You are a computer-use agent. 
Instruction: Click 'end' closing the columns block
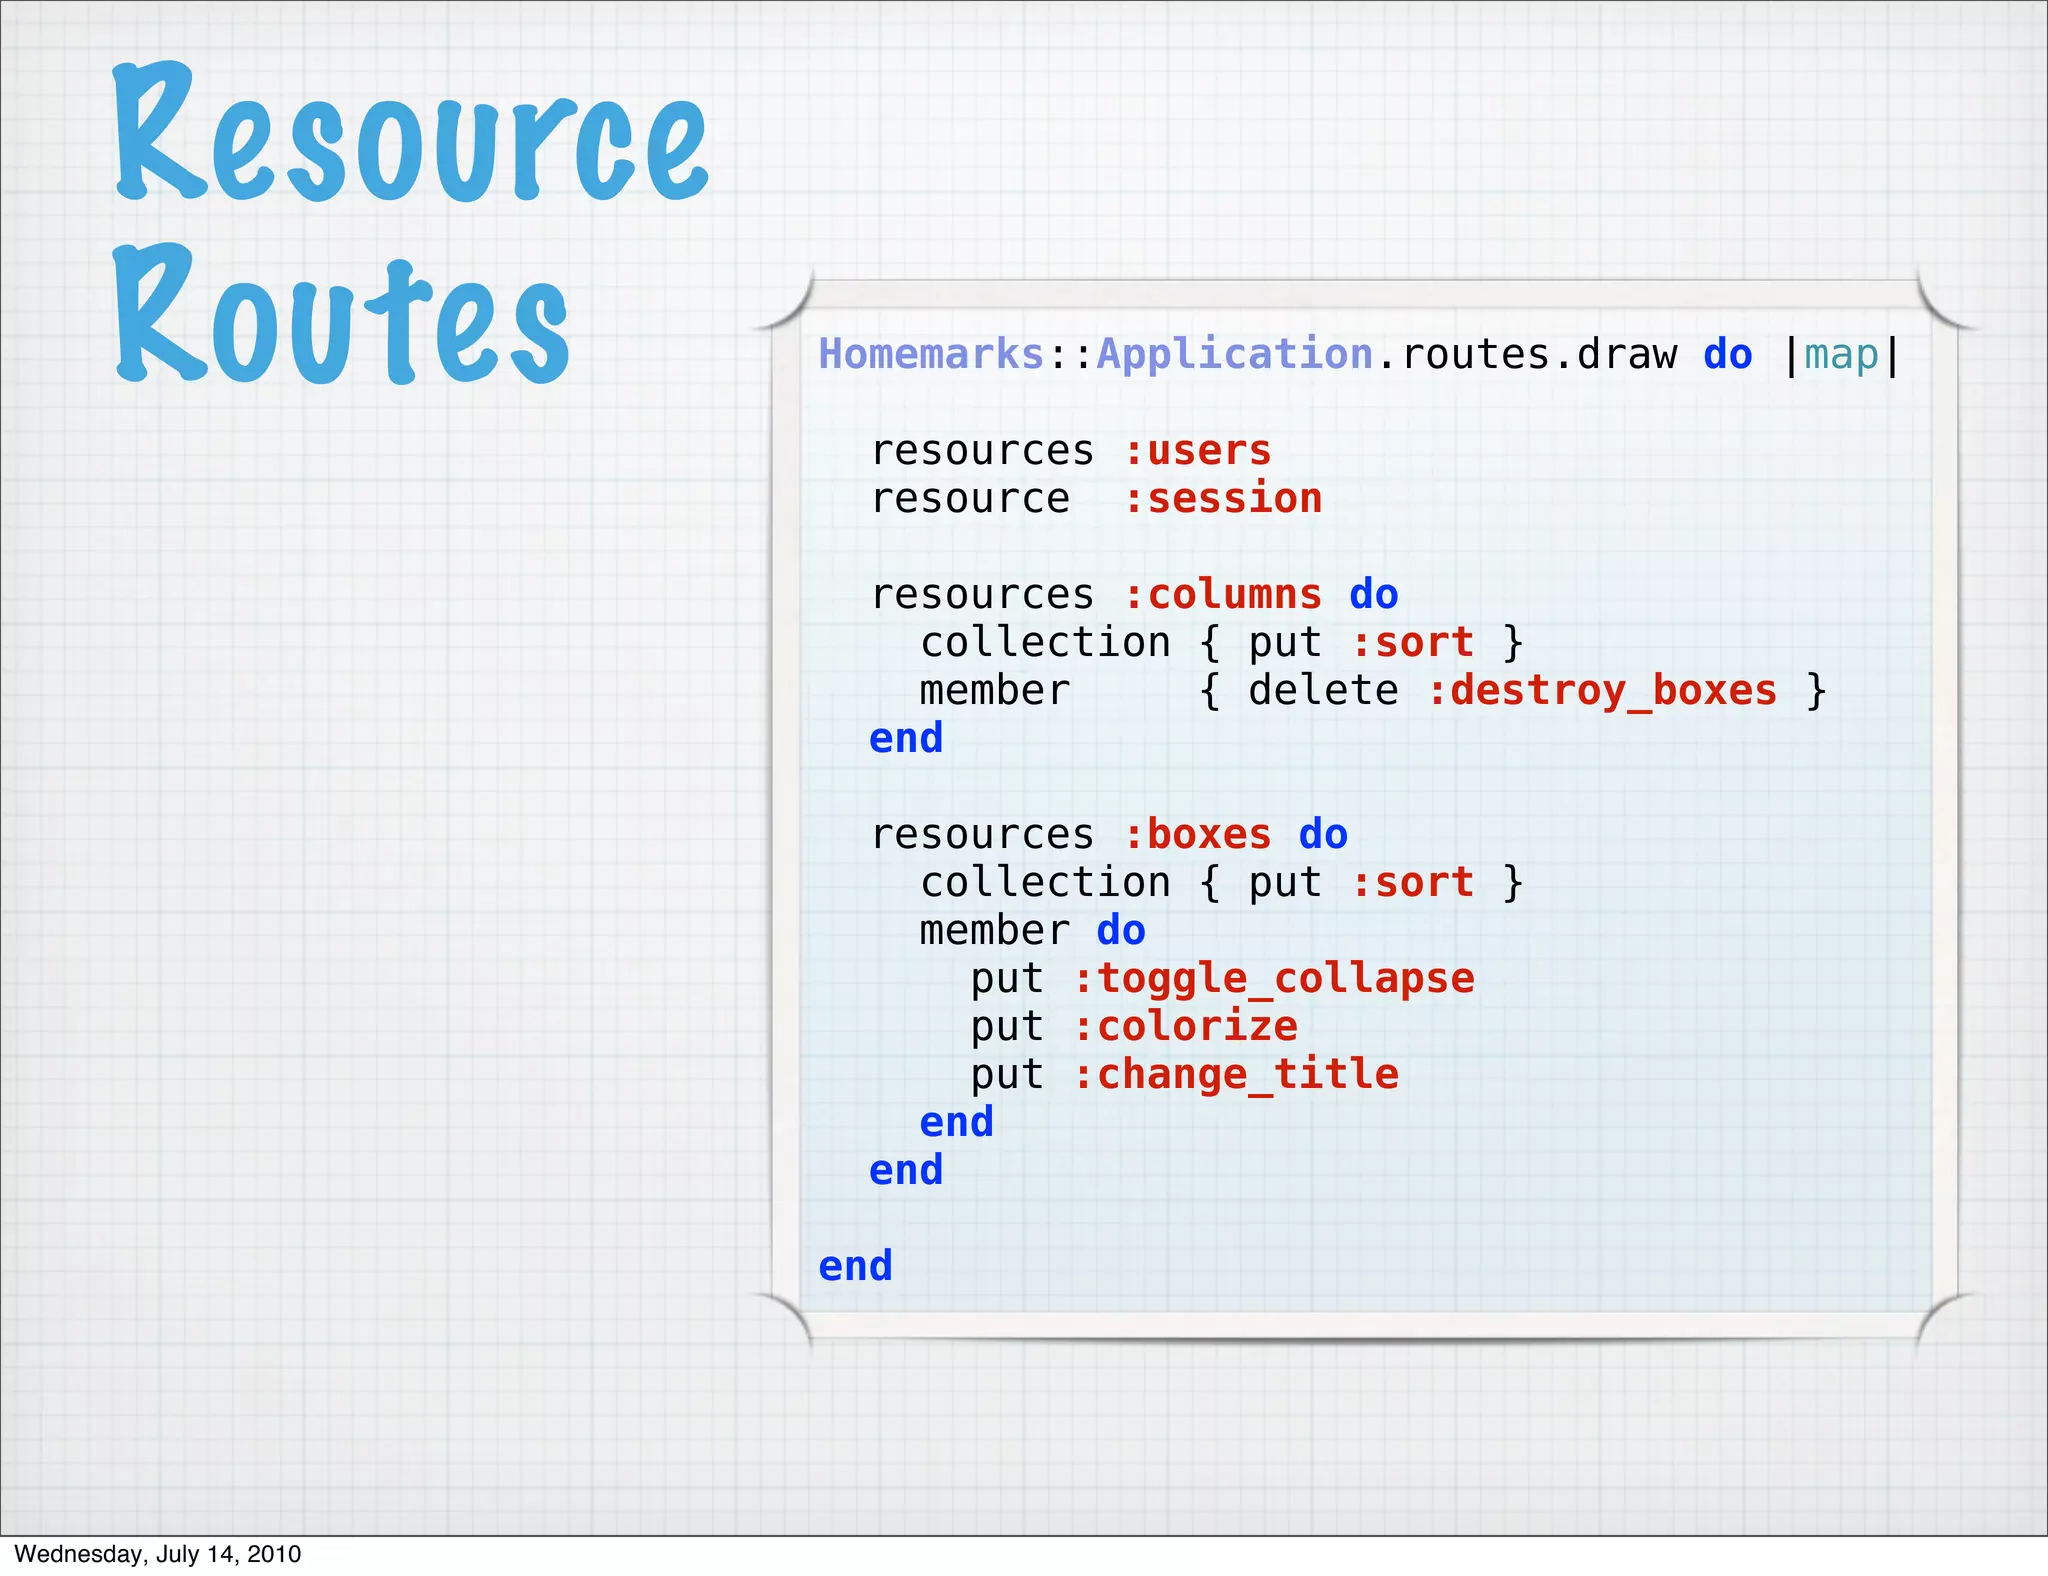[x=906, y=738]
